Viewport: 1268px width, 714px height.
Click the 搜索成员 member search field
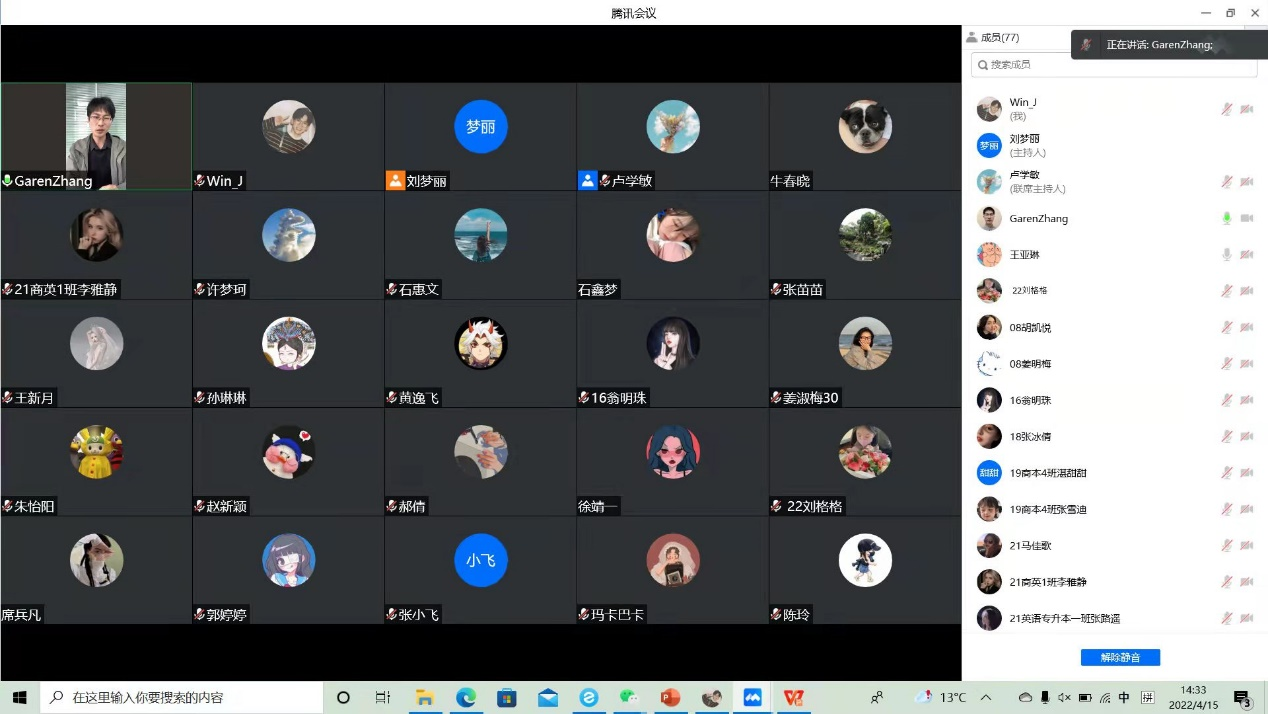pyautogui.click(x=1114, y=64)
